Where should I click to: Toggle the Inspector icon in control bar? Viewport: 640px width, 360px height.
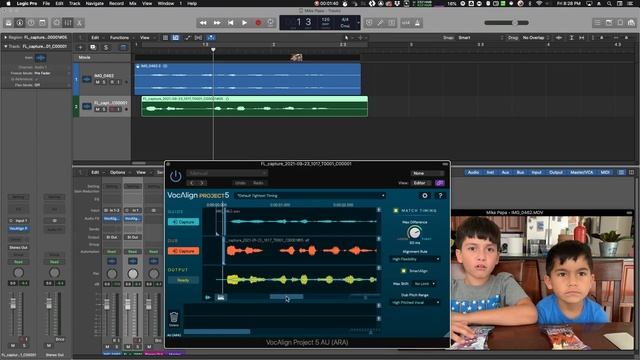click(20, 23)
